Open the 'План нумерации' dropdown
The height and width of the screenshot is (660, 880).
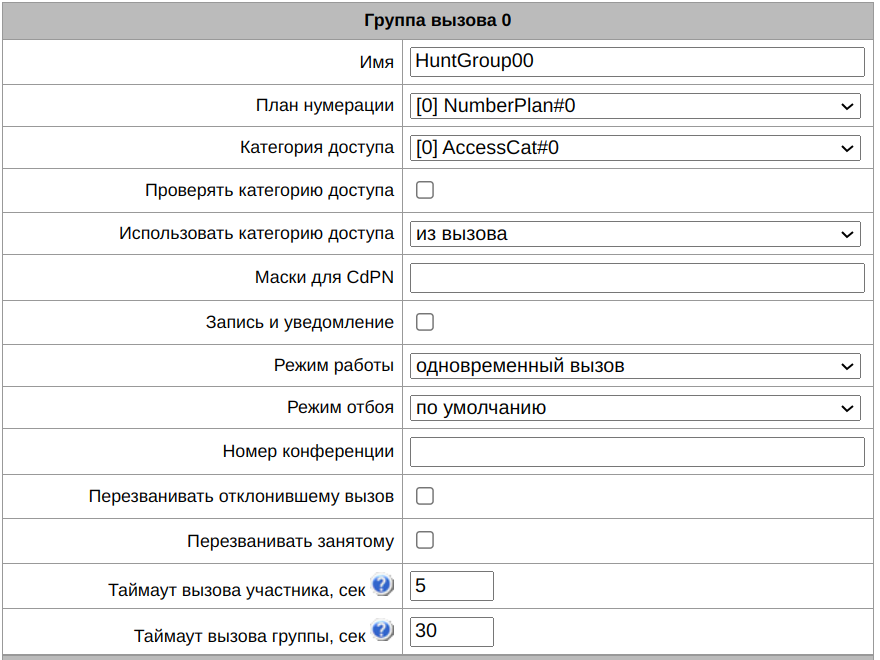tap(635, 105)
